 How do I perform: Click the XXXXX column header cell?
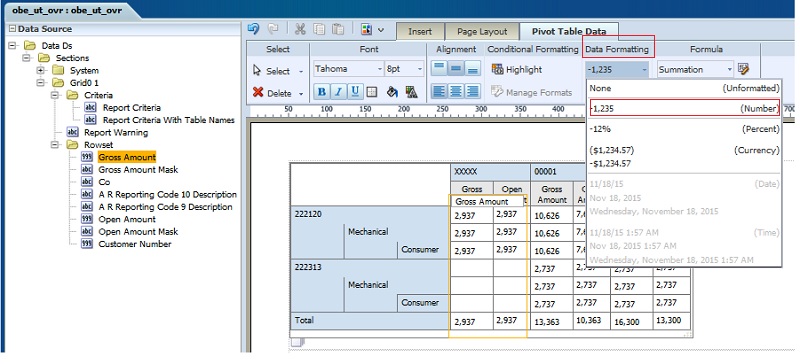coord(490,172)
